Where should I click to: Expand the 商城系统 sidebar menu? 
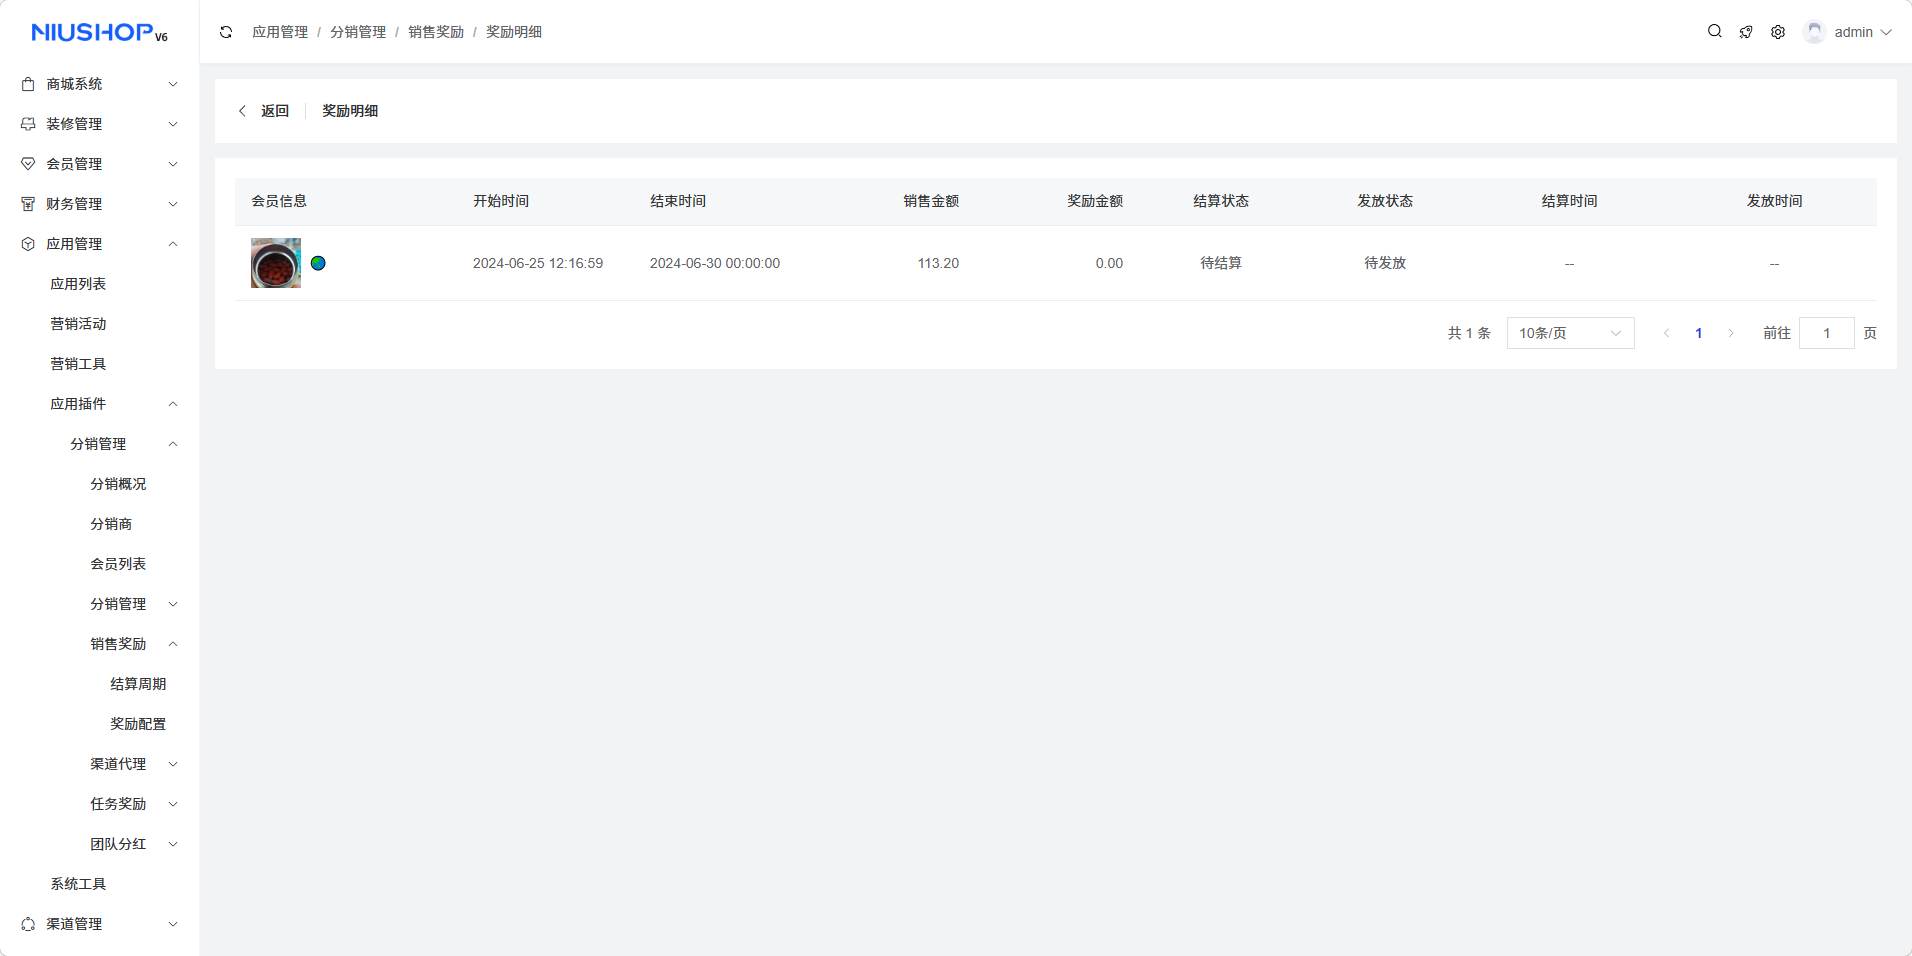tap(99, 84)
